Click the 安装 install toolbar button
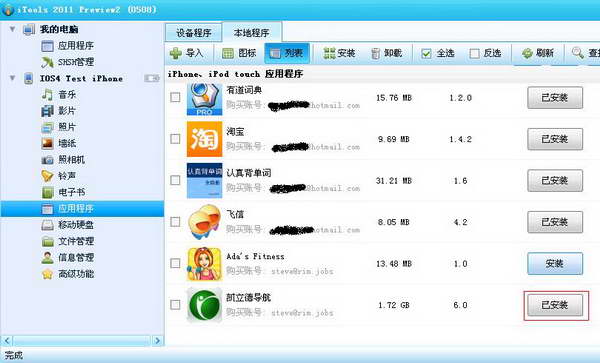This screenshot has width=600, height=363. tap(339, 53)
